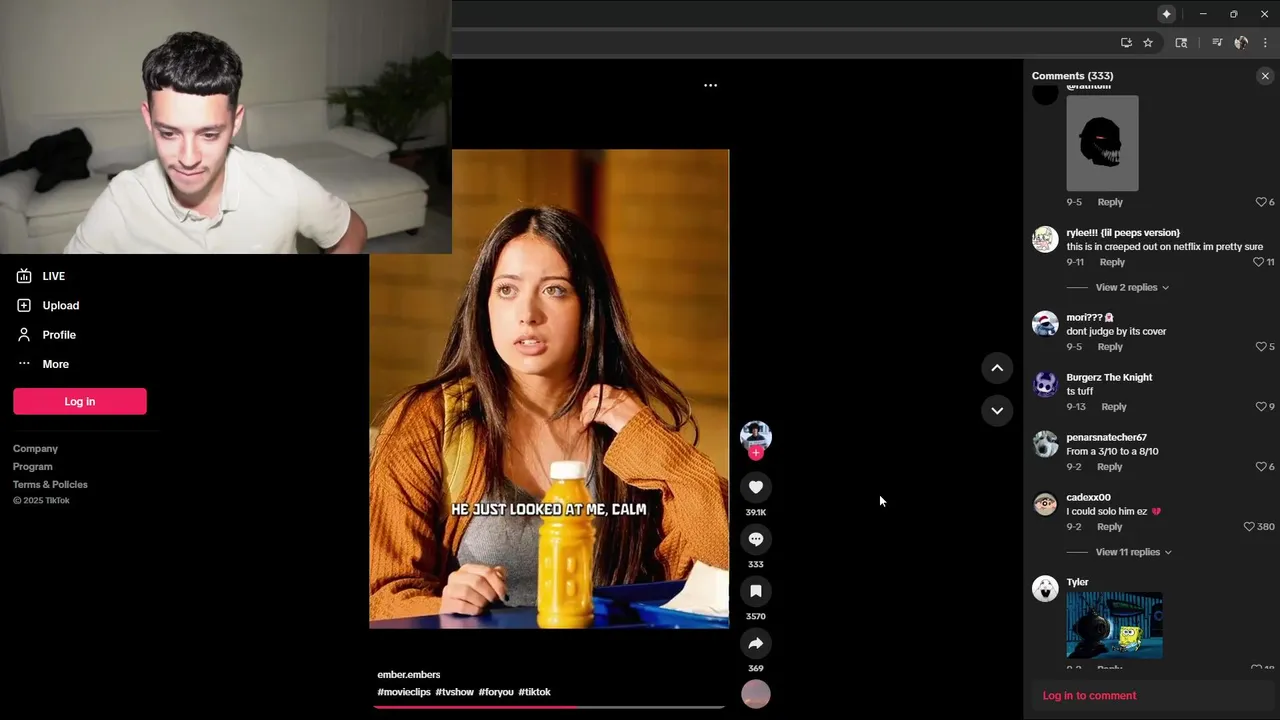Open penarsnatecher67 commenter avatar
This screenshot has height=720, width=1280.
(x=1045, y=444)
